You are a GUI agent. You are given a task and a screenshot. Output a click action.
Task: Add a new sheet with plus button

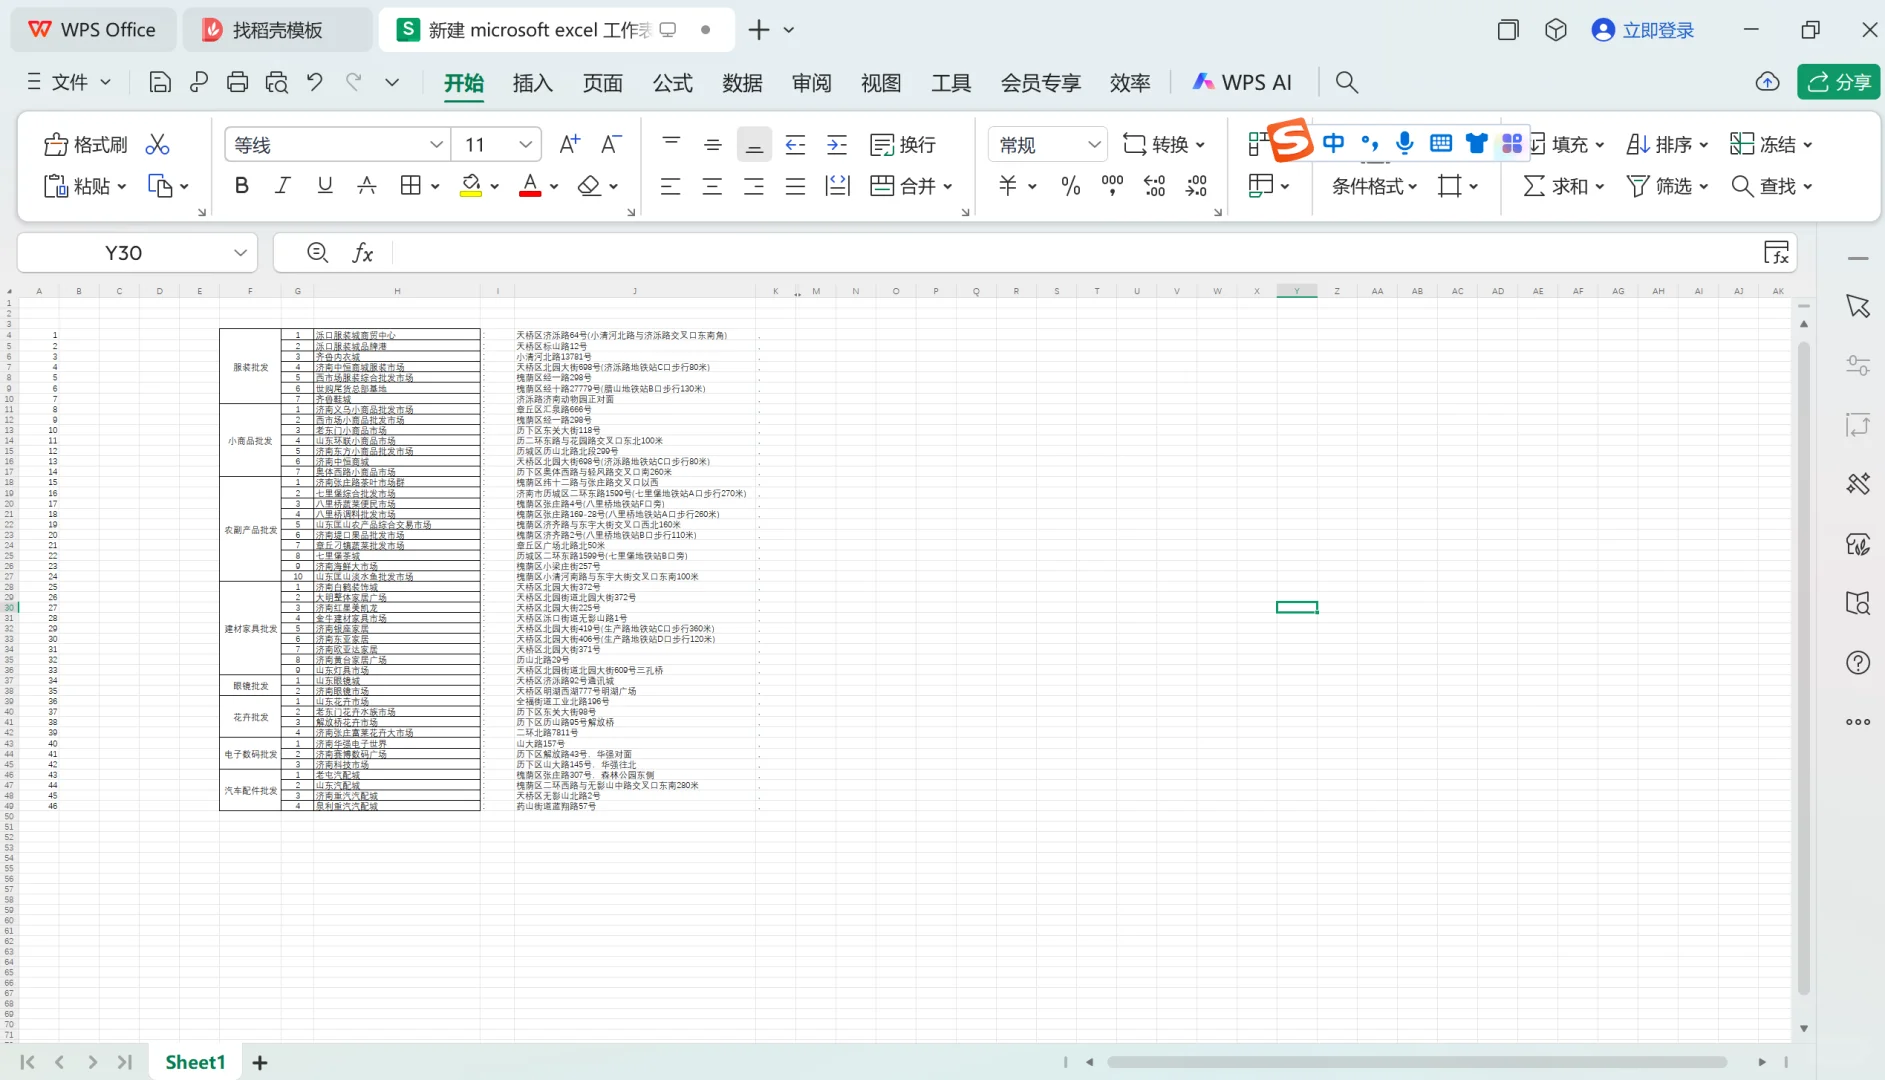point(260,1062)
